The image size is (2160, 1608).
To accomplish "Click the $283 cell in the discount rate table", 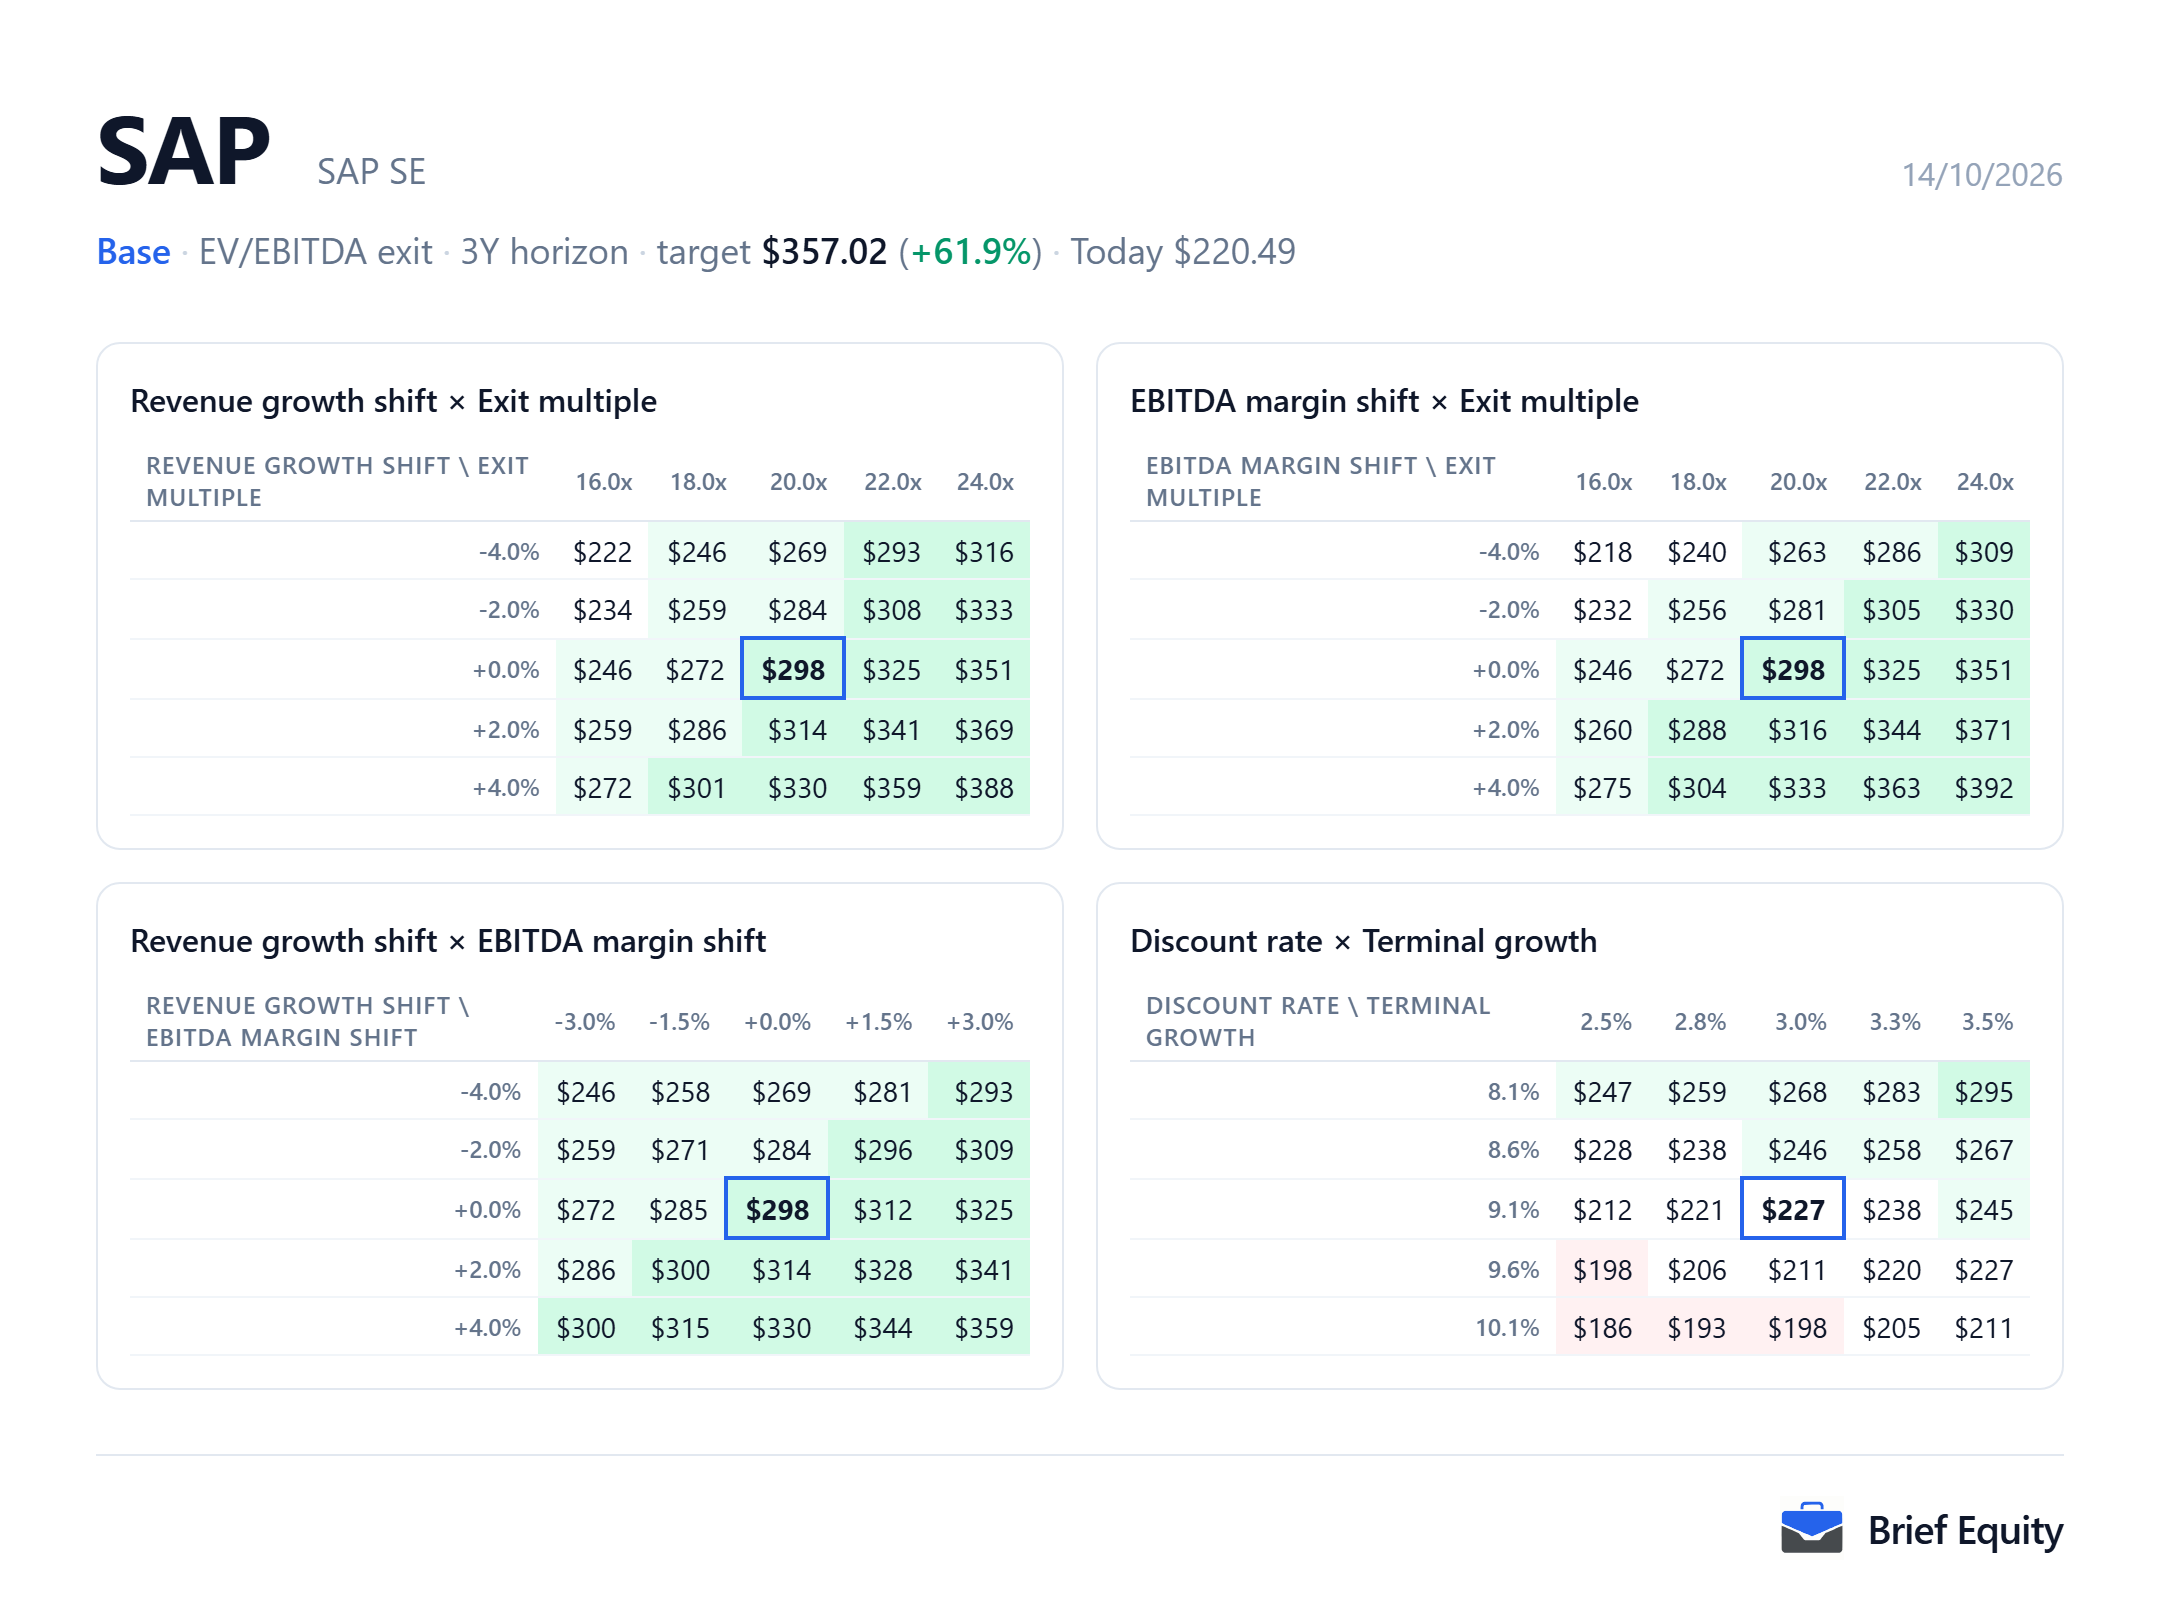I will [x=1891, y=1092].
